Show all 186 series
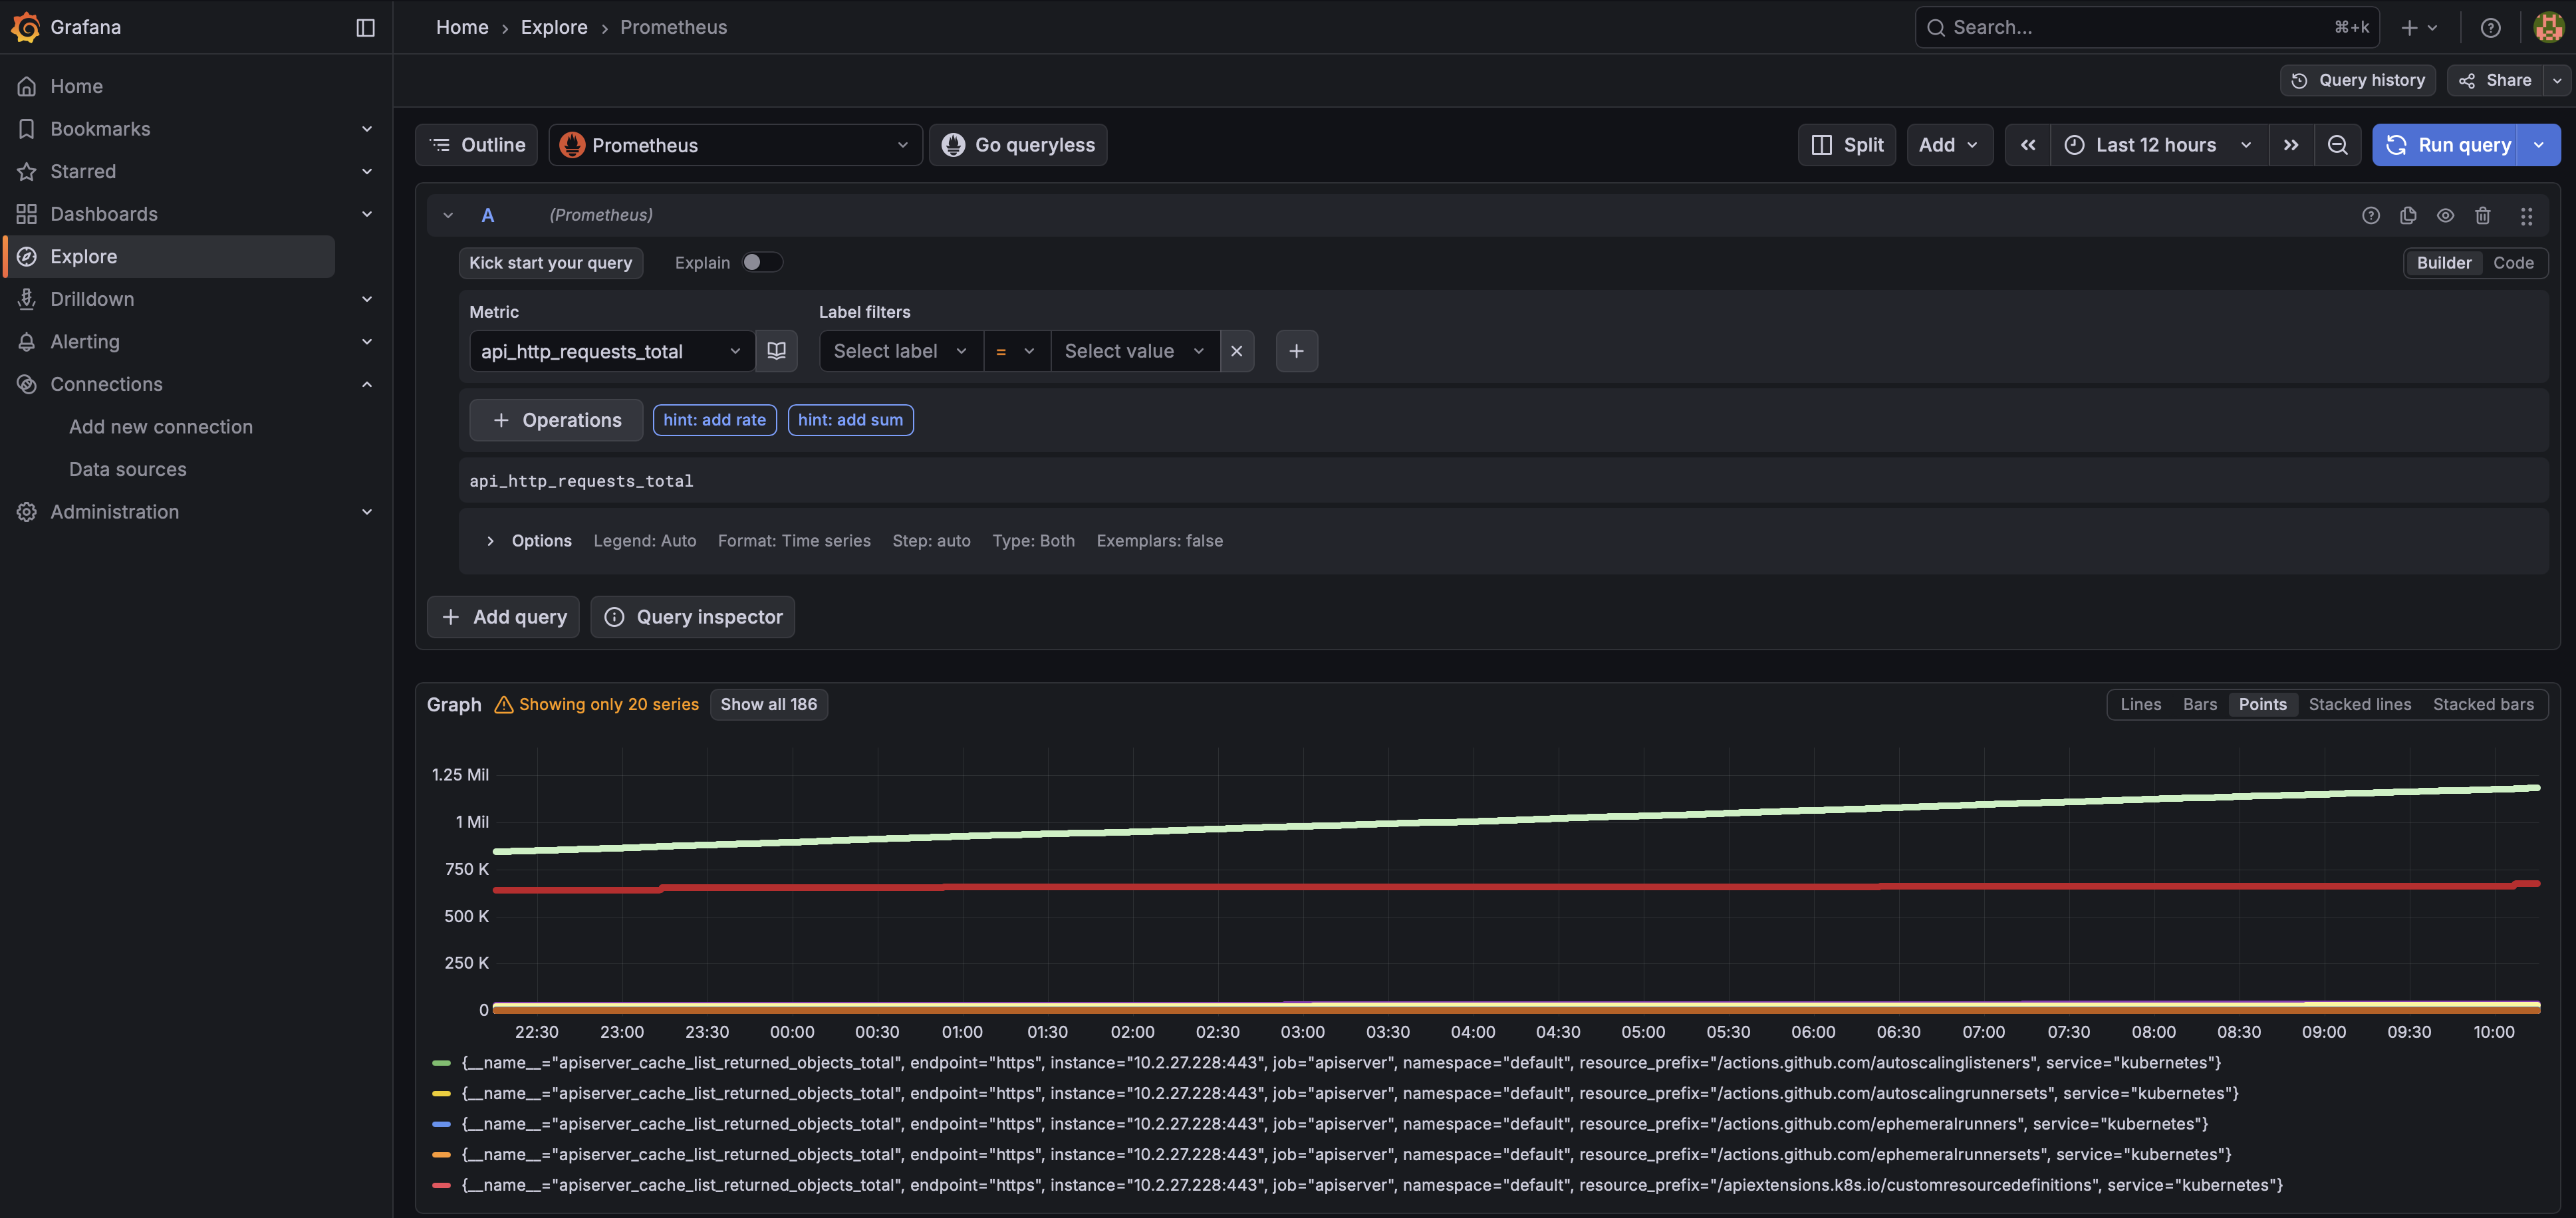This screenshot has width=2576, height=1218. (768, 704)
